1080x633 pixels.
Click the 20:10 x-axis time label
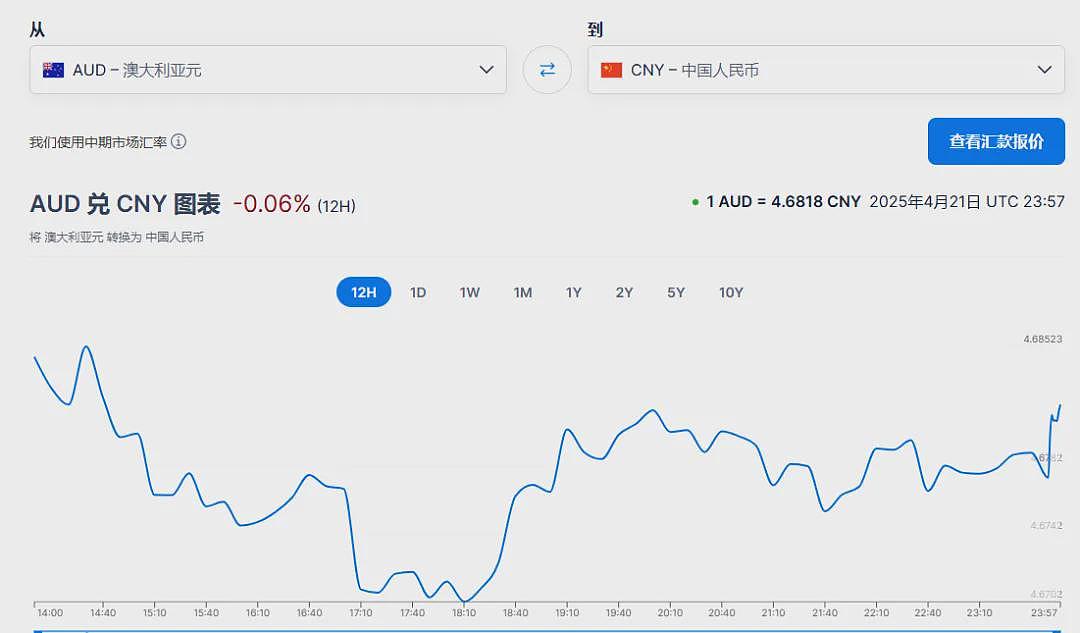(669, 612)
